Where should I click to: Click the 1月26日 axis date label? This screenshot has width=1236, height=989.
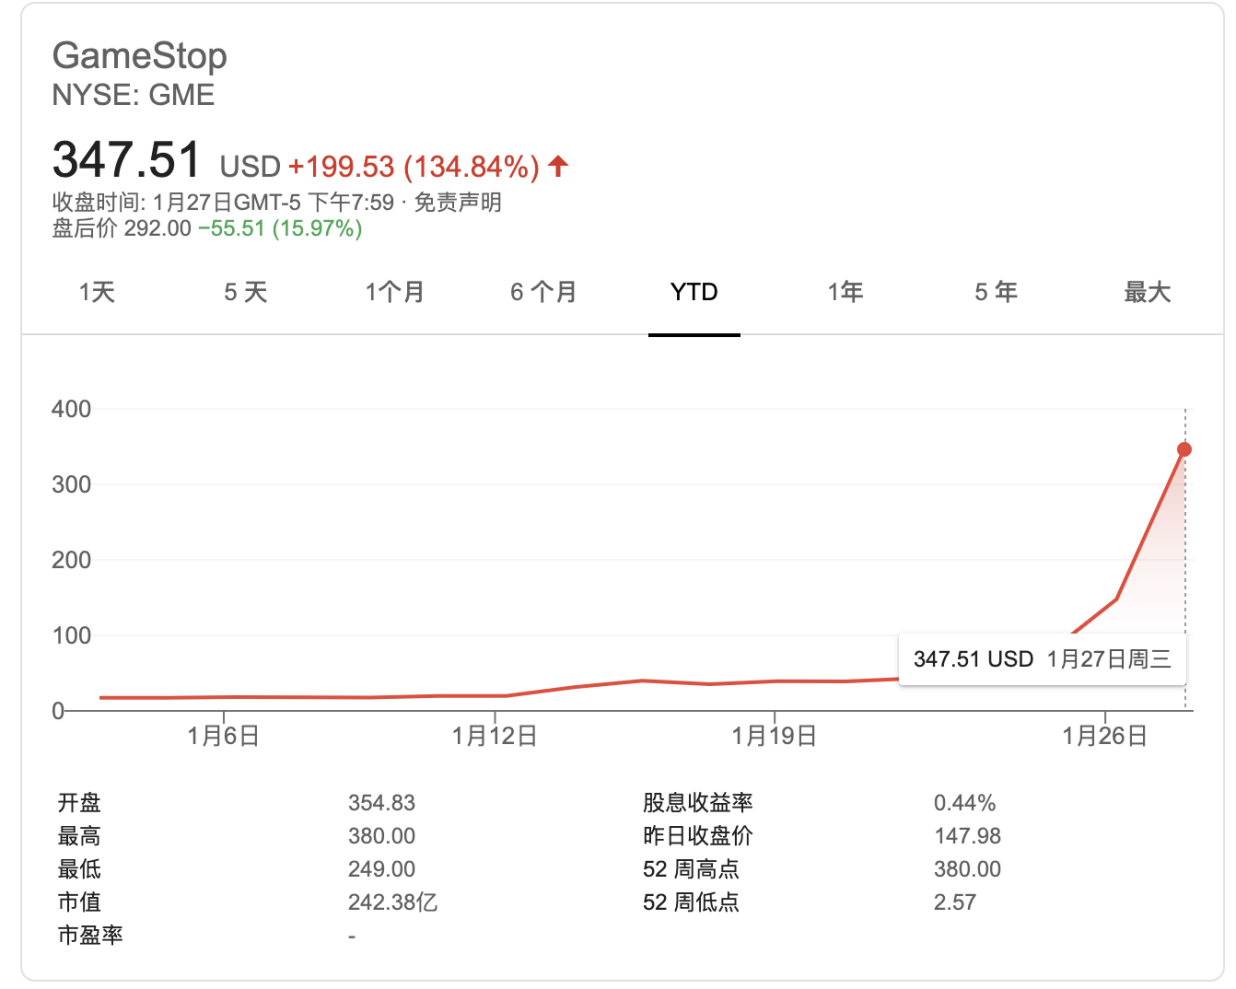coord(1105,737)
